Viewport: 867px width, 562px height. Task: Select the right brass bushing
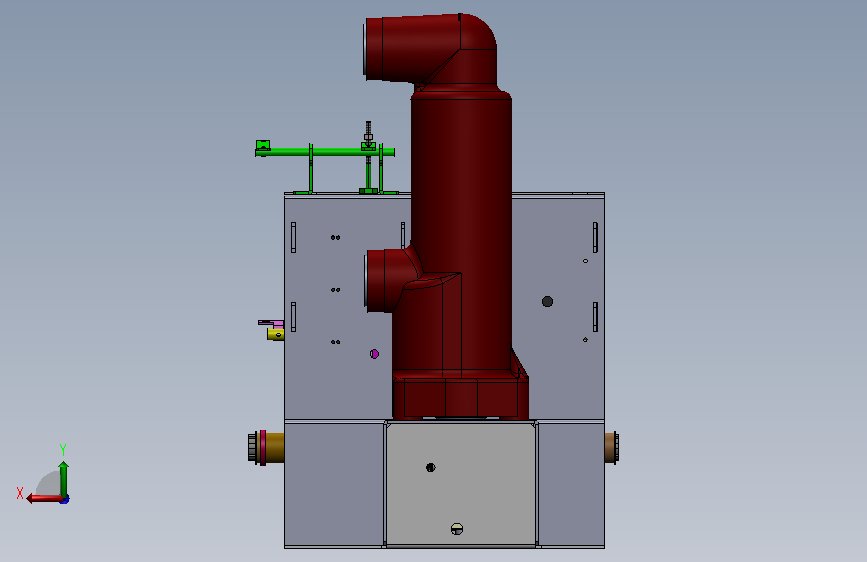[x=612, y=447]
